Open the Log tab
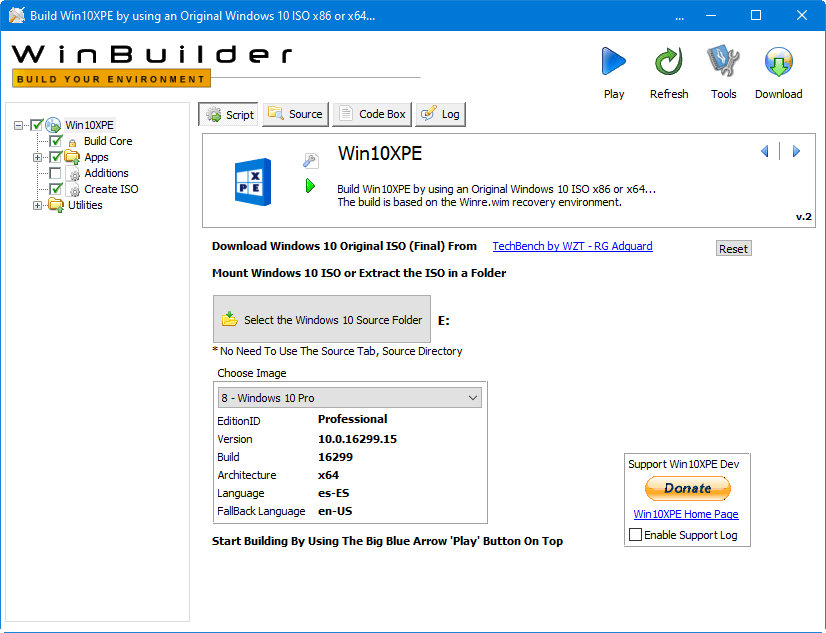This screenshot has height=633, width=826. point(440,114)
